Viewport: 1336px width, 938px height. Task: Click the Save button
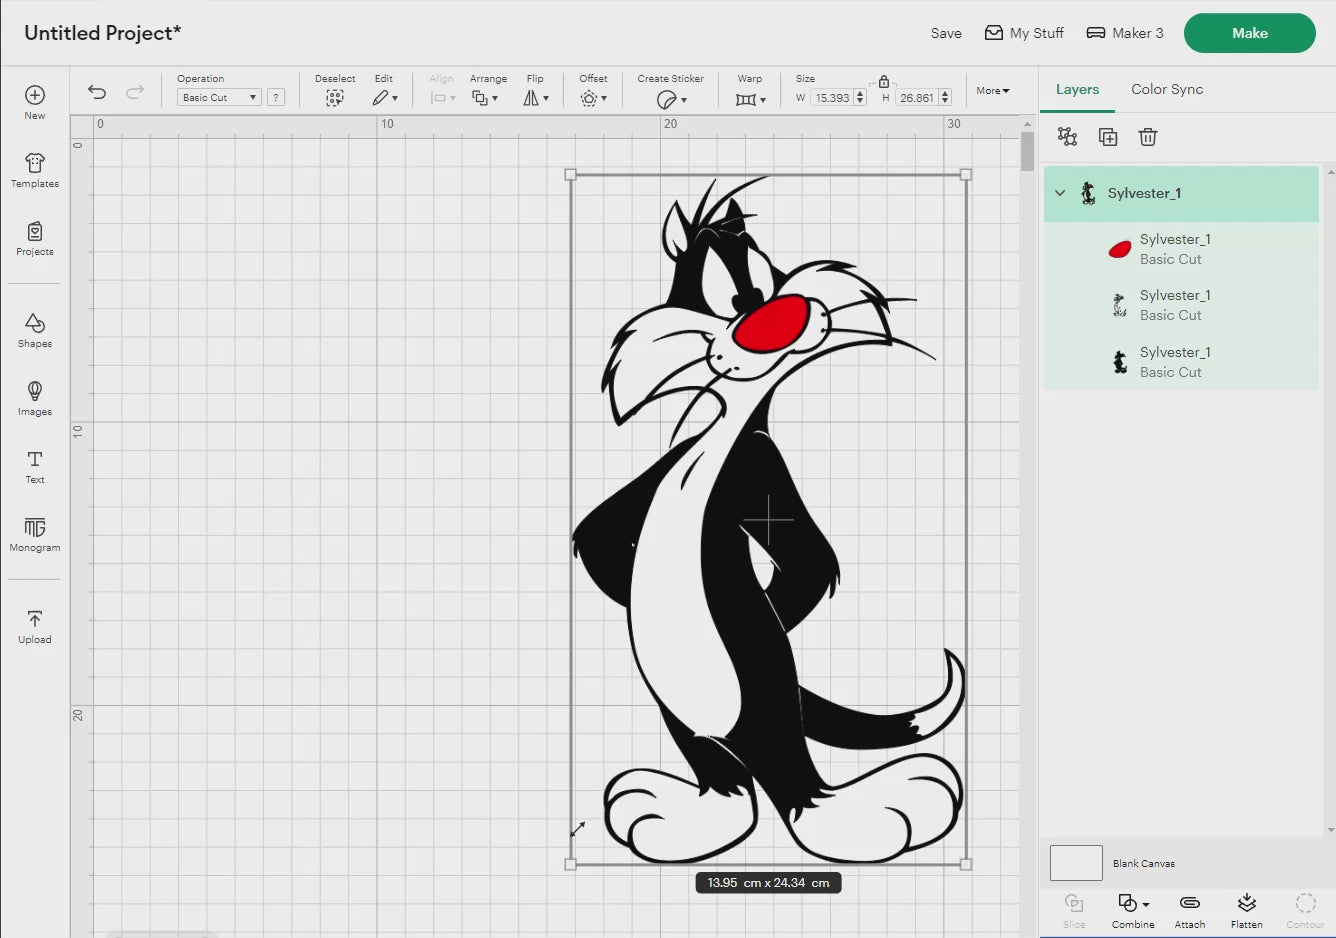pos(946,33)
